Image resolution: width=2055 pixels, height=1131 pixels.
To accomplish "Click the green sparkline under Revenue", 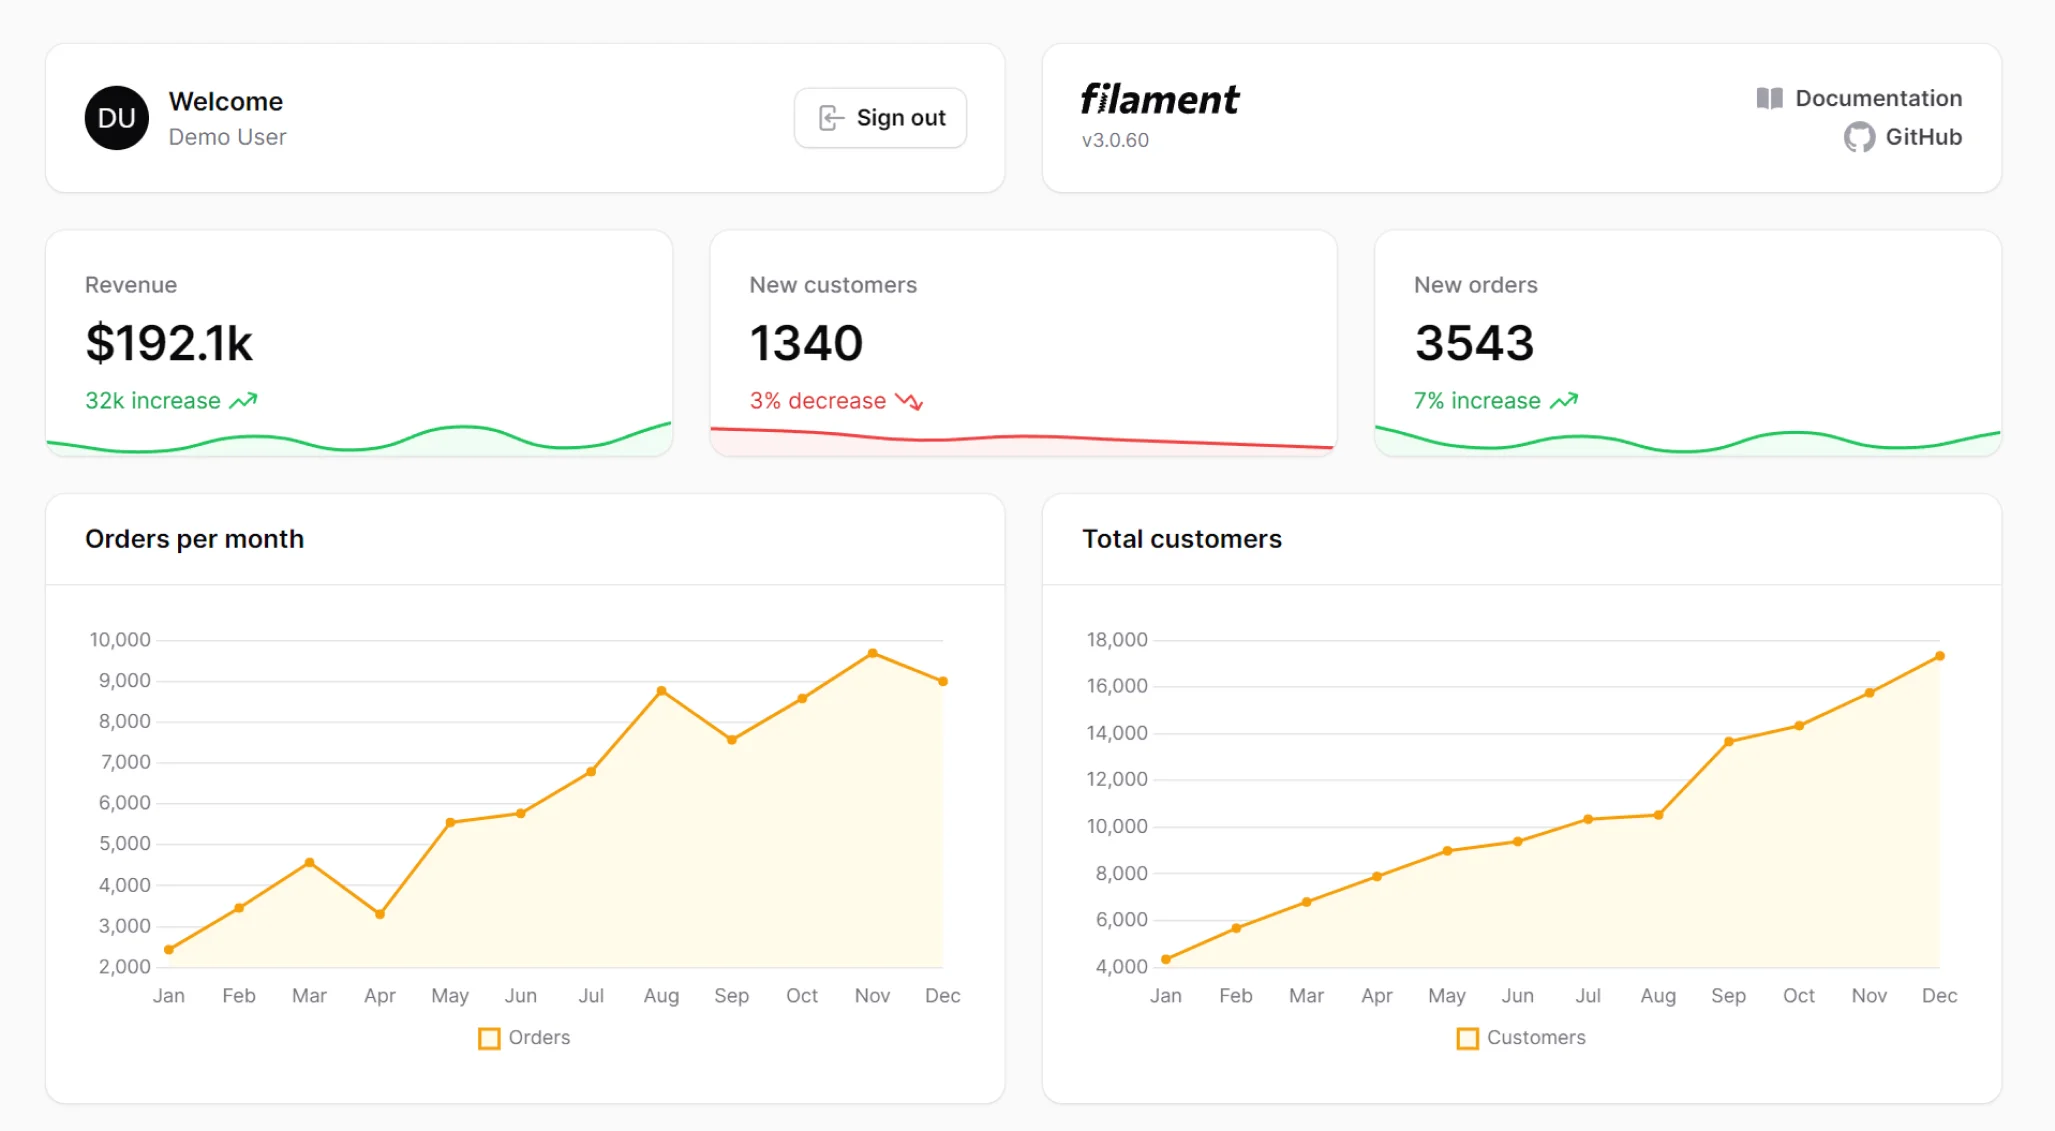I will (358, 442).
